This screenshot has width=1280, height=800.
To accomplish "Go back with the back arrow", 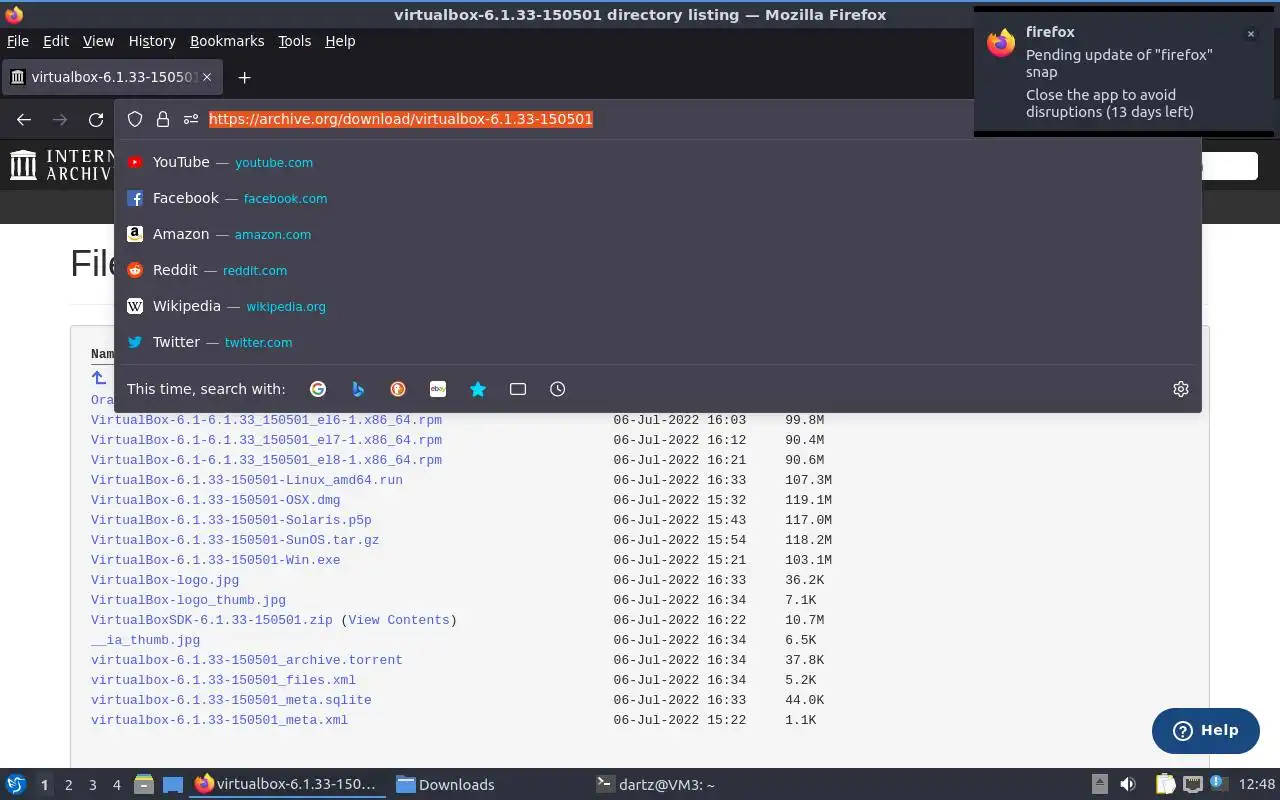I will [24, 119].
